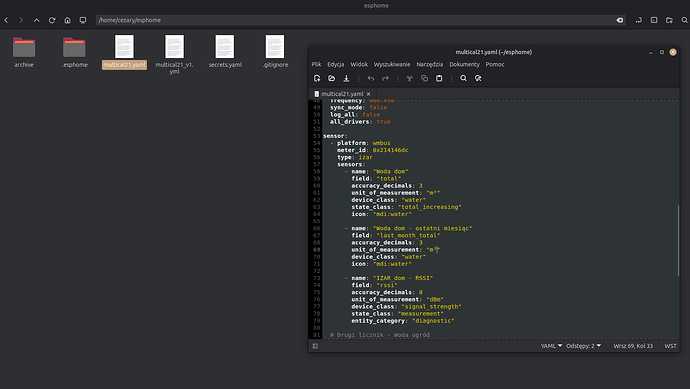
Task: Open the Pomoc menu
Action: [495, 64]
